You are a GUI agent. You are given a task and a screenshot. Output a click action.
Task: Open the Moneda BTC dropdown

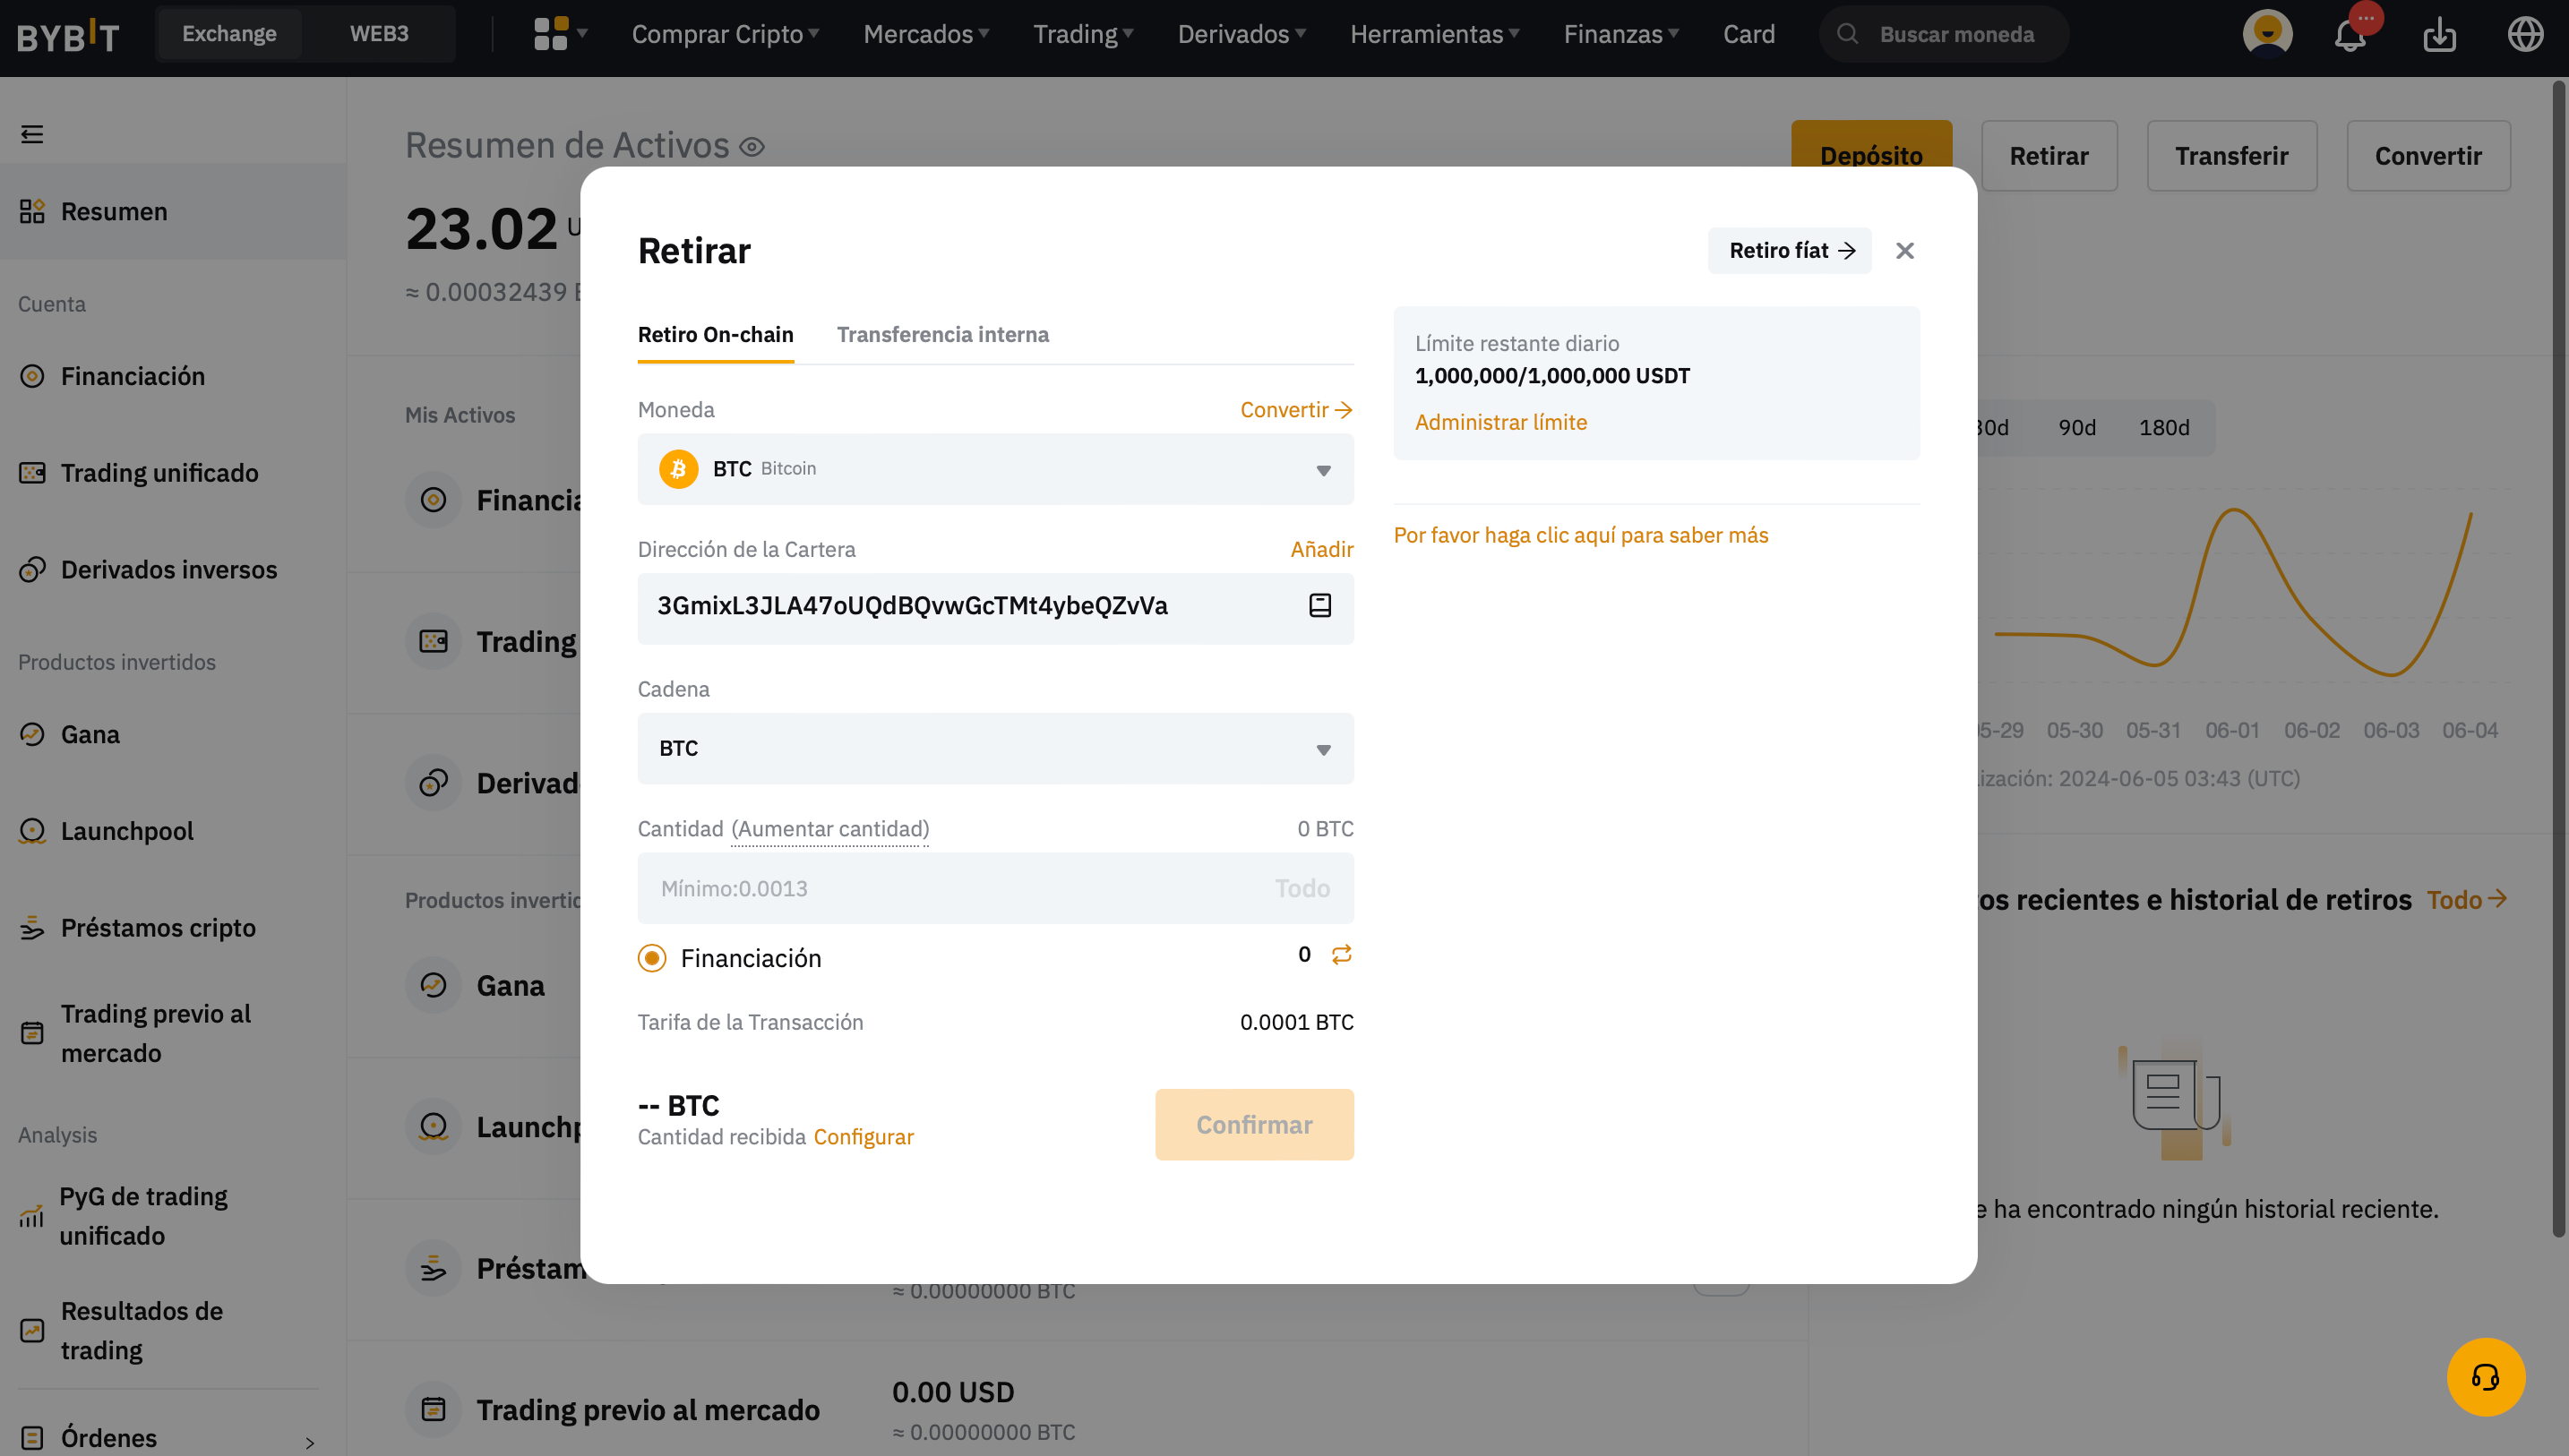tap(995, 469)
